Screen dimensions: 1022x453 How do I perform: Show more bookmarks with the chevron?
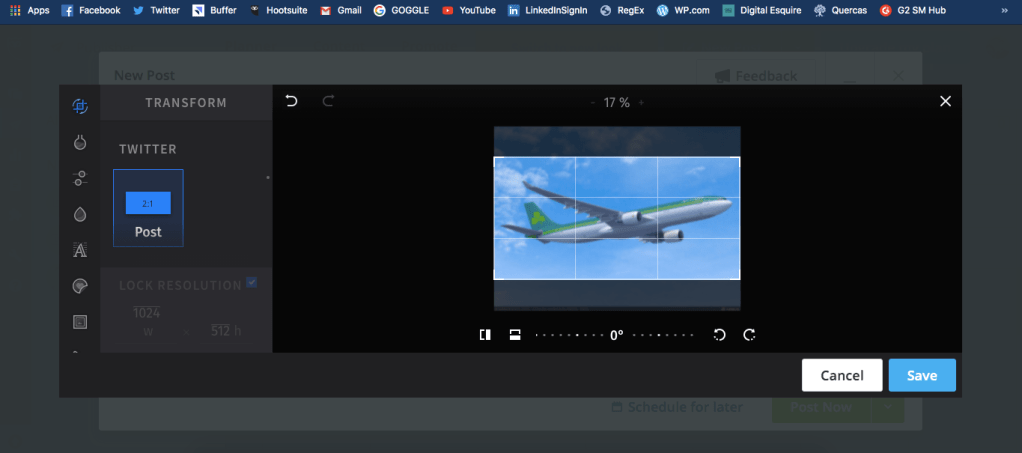coord(1003,10)
